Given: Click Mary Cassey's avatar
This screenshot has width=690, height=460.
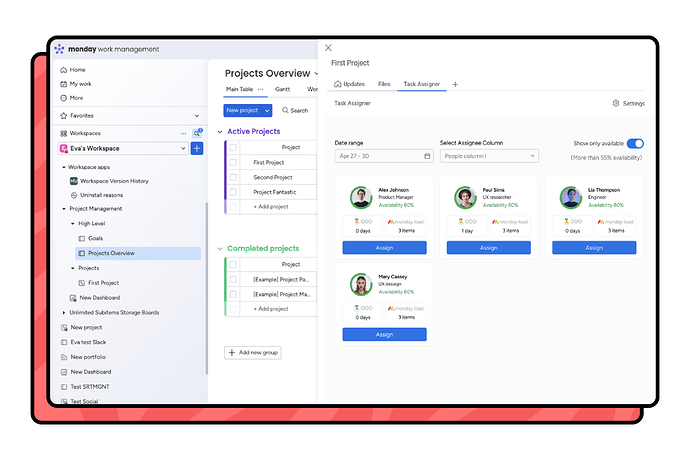Looking at the screenshot, I should (361, 284).
